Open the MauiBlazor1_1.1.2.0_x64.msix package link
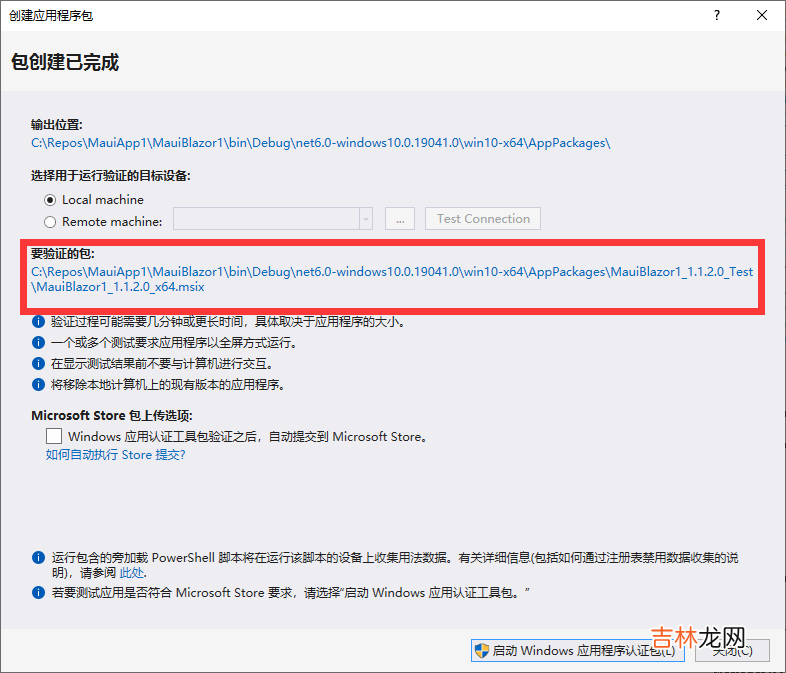 point(120,287)
